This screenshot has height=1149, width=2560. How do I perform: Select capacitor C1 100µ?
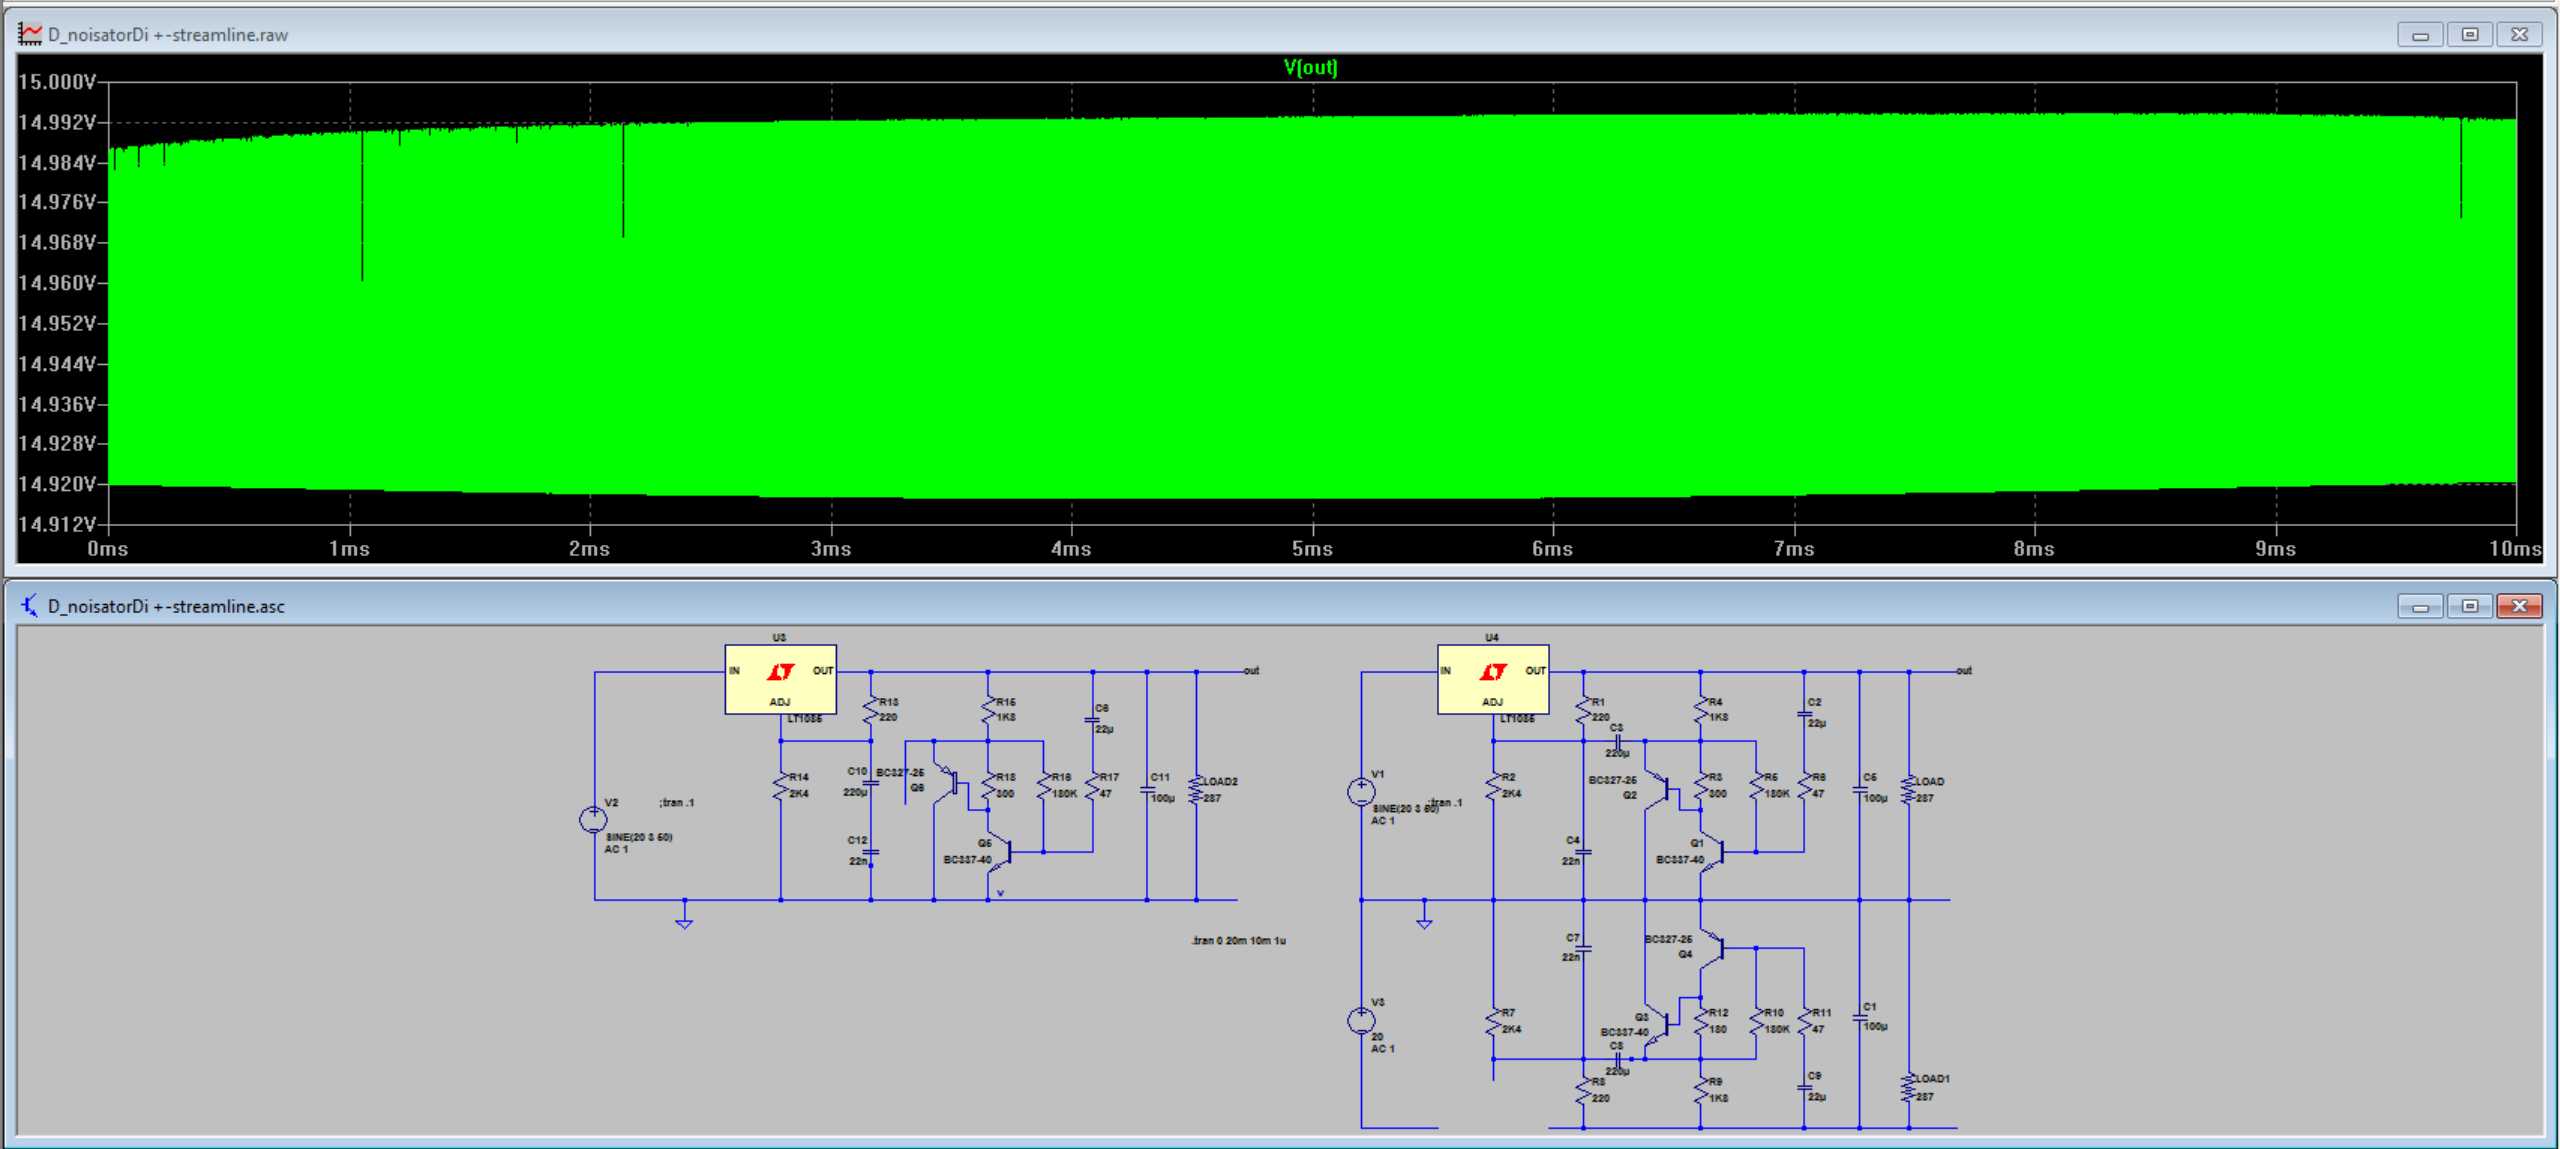pyautogui.click(x=1860, y=1017)
